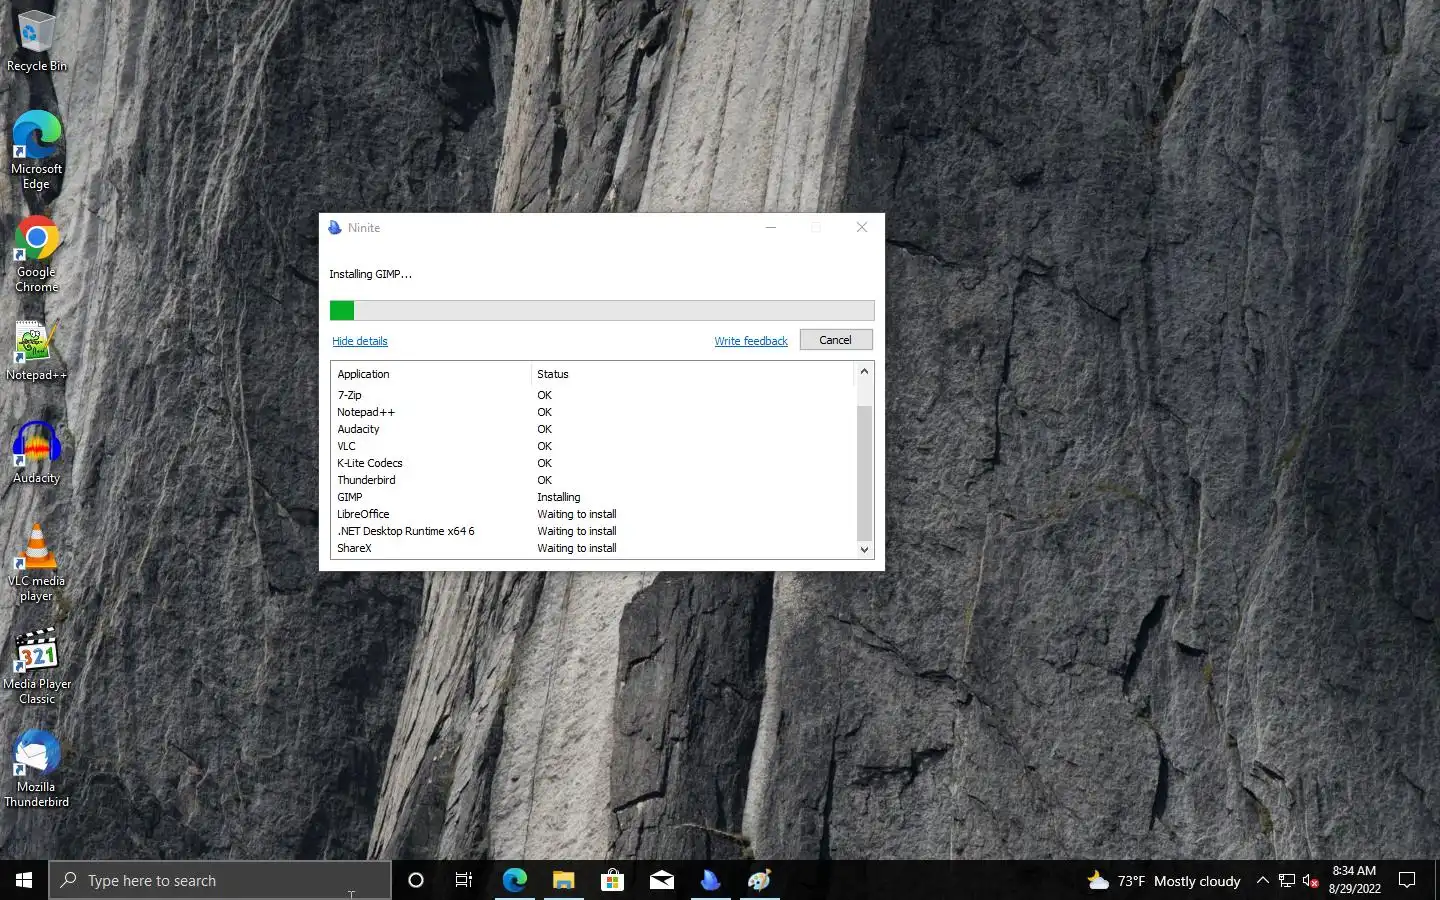Click the details list scrollbar thumb

click(865, 473)
